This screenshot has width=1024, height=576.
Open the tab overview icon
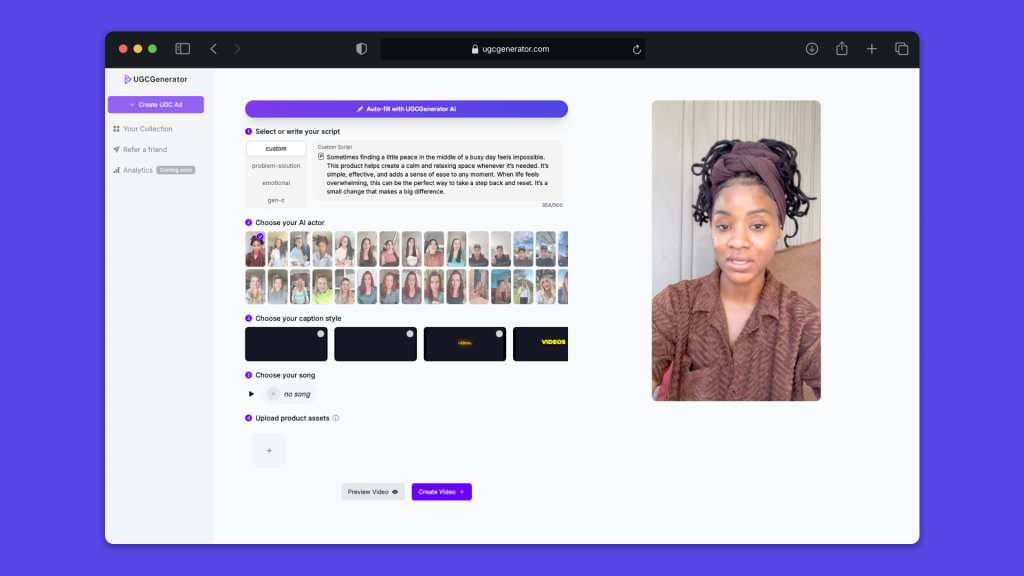coord(901,49)
